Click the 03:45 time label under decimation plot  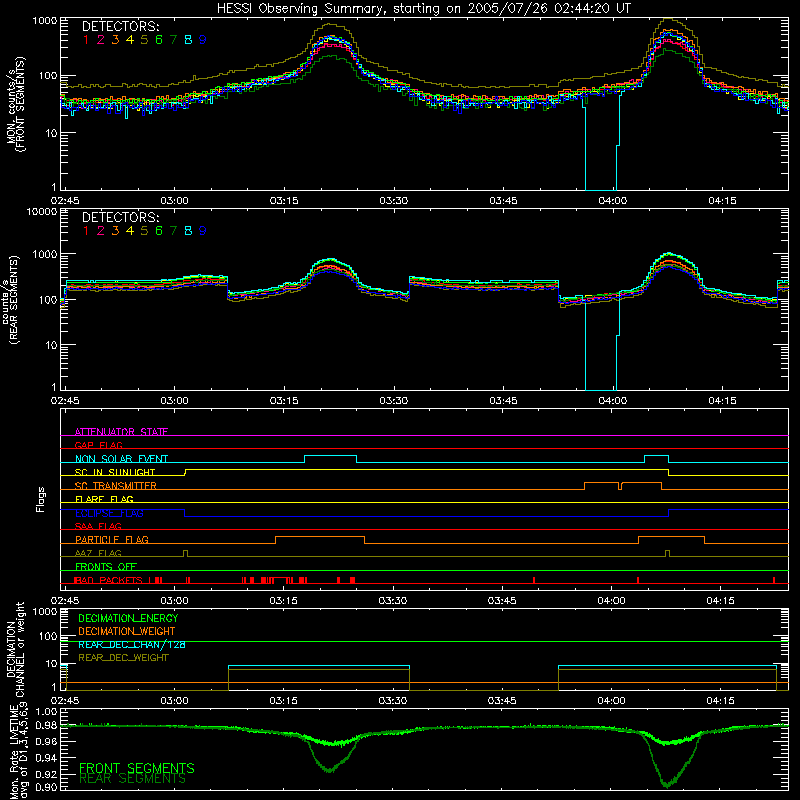502,701
